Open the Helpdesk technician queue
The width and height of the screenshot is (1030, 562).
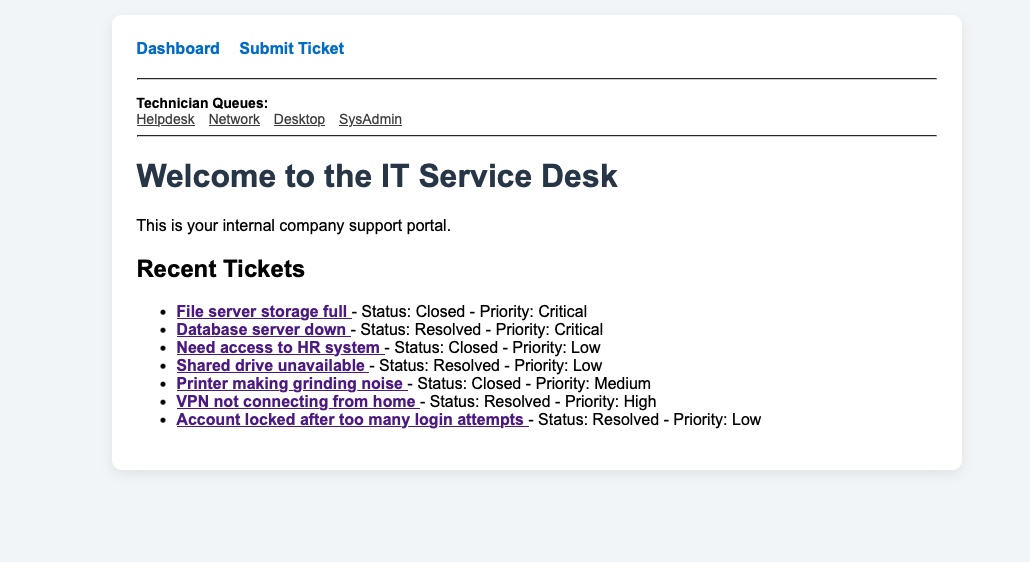coord(166,120)
